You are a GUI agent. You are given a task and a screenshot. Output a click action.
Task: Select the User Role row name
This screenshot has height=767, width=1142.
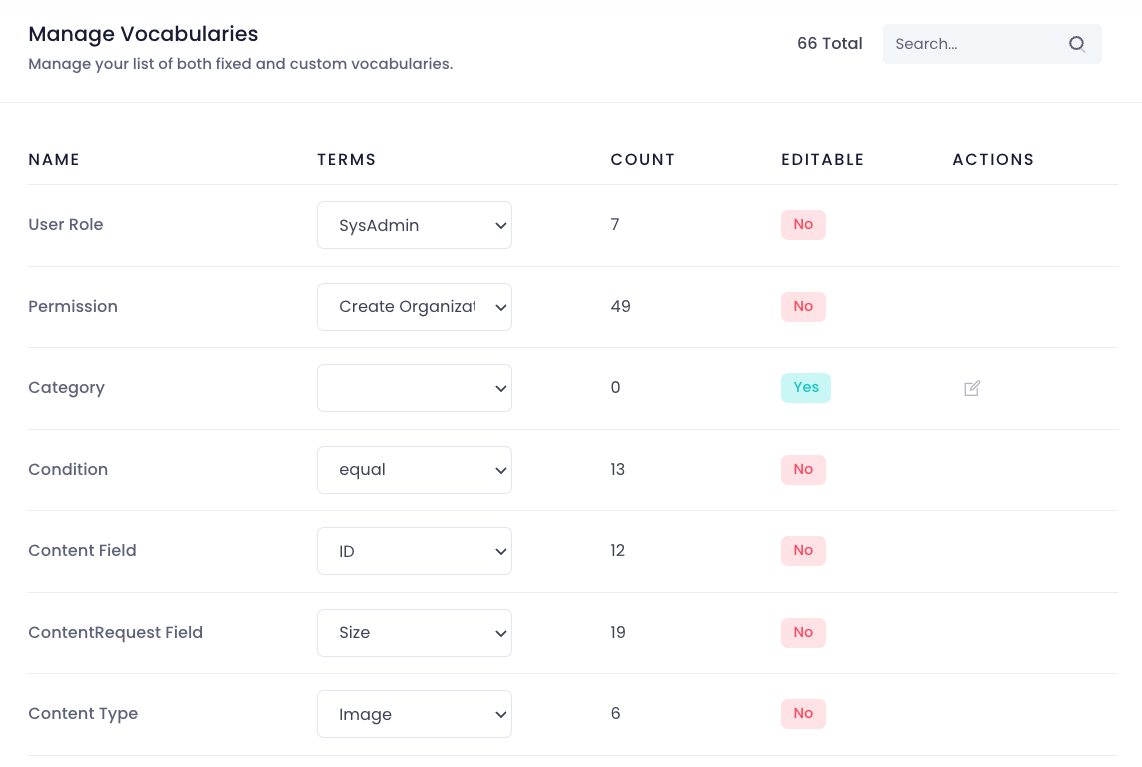66,224
